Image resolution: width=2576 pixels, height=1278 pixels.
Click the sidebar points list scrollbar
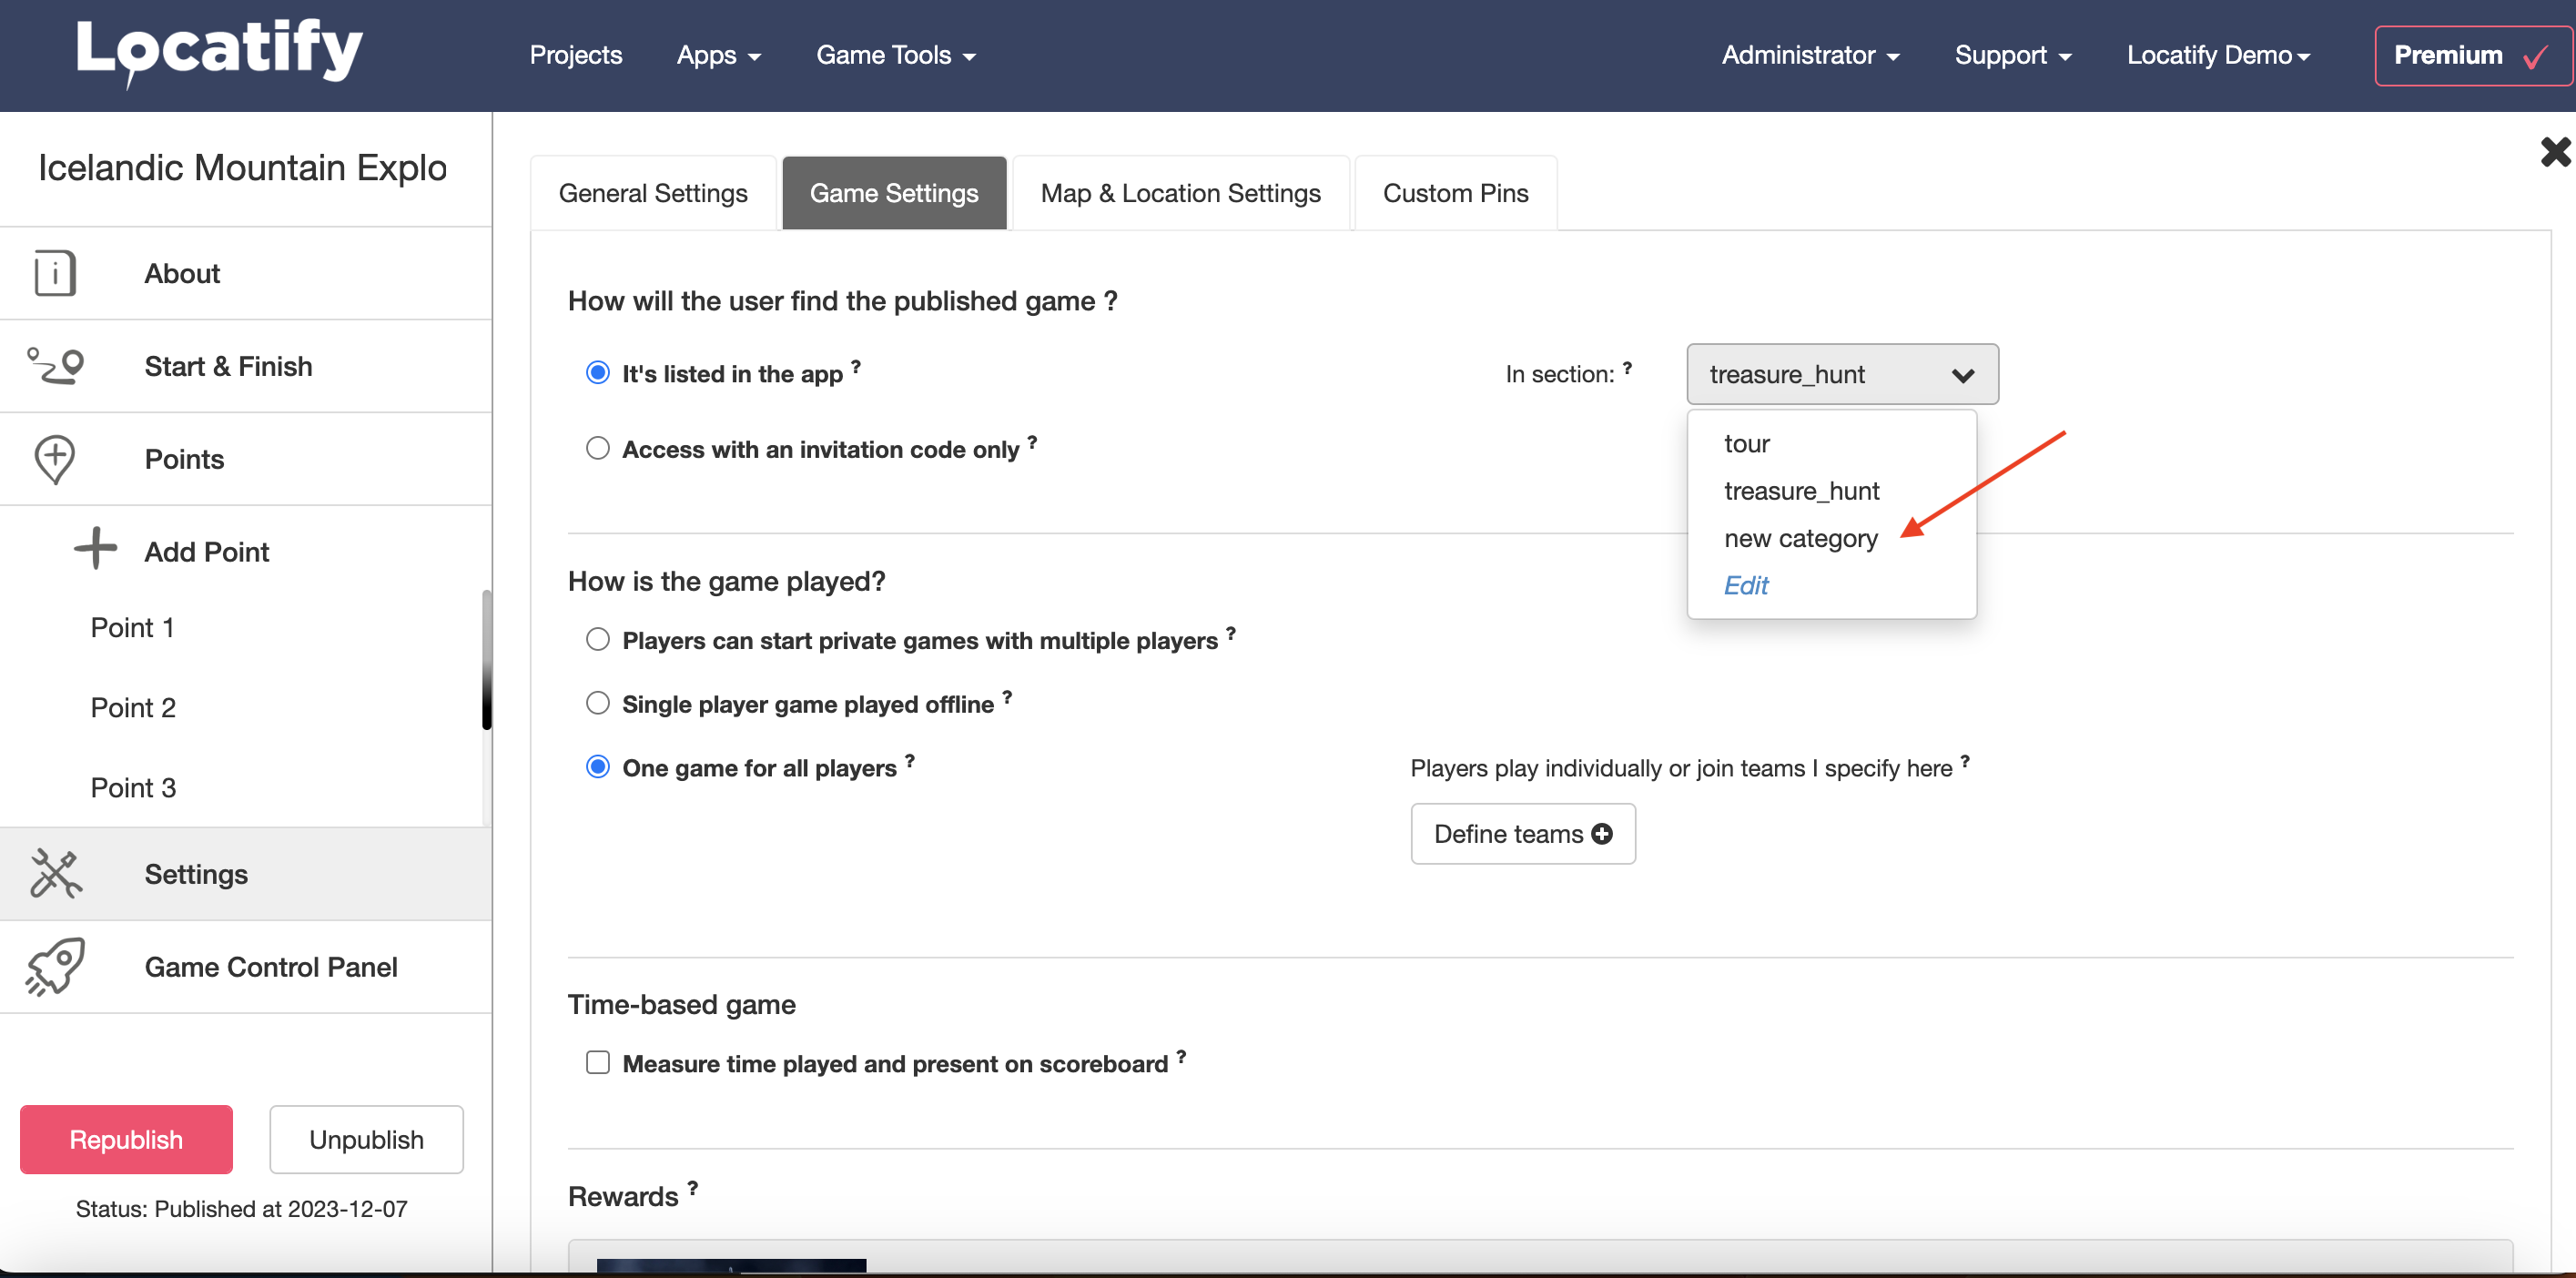[x=487, y=660]
